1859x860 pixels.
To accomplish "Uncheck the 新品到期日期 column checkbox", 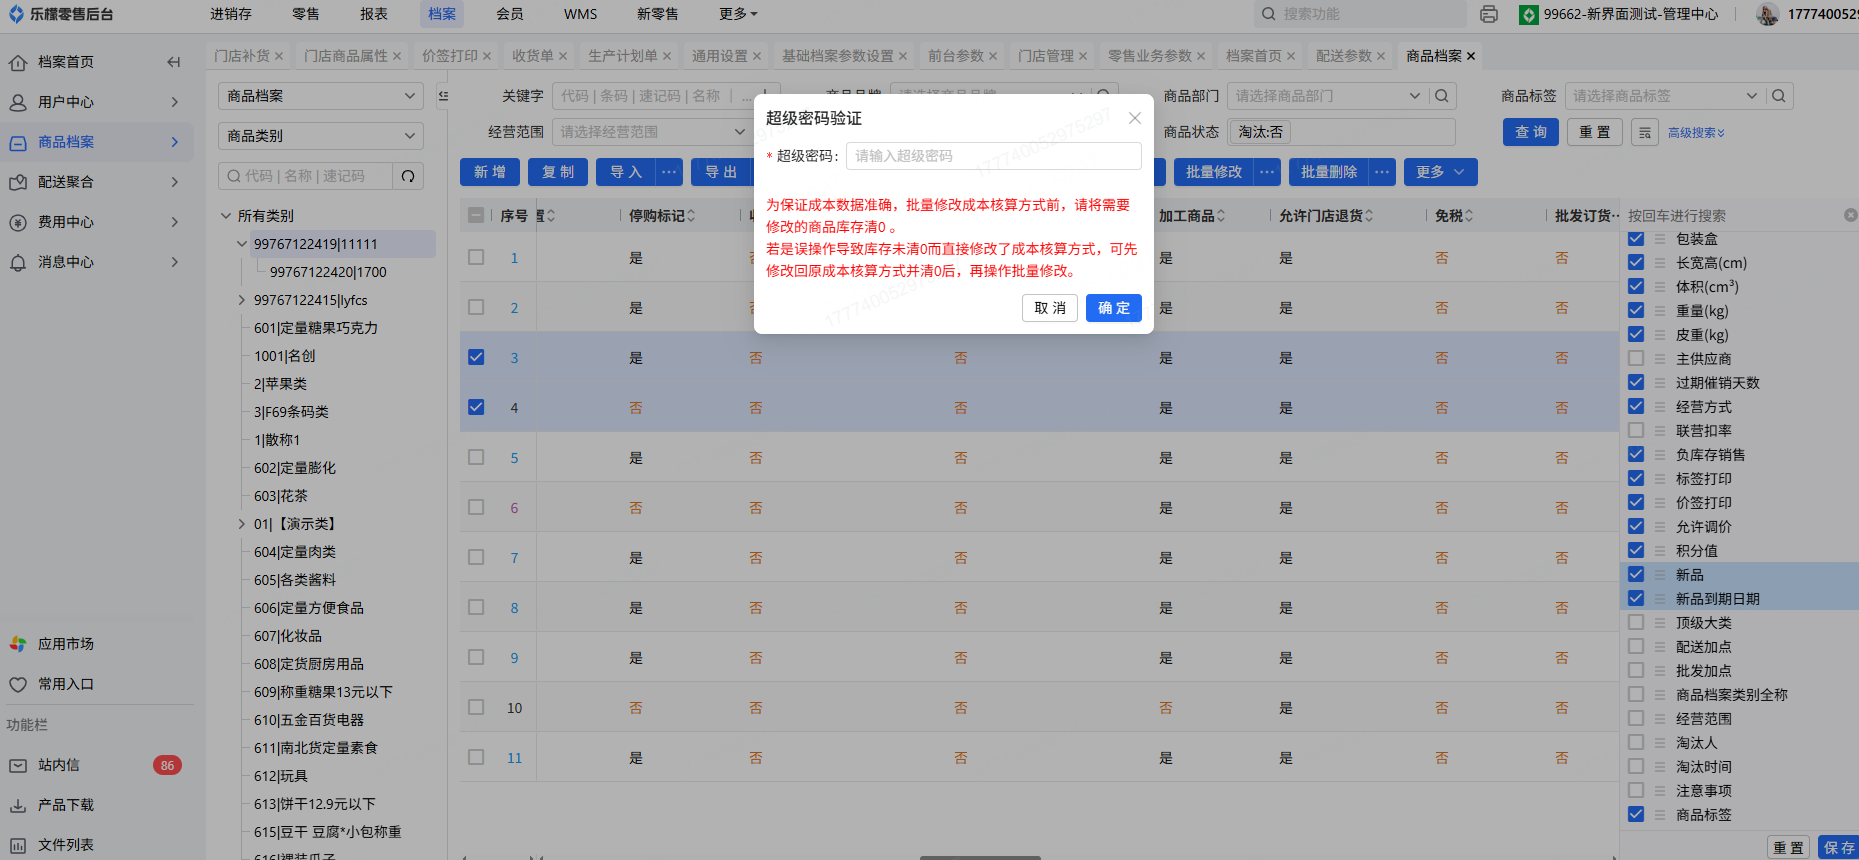I will (1636, 598).
